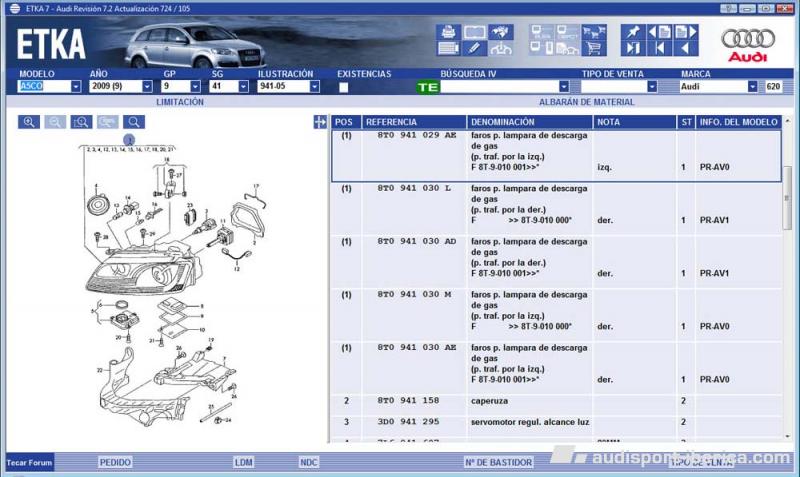Go to previous page with left arrow document icon

coord(659,32)
